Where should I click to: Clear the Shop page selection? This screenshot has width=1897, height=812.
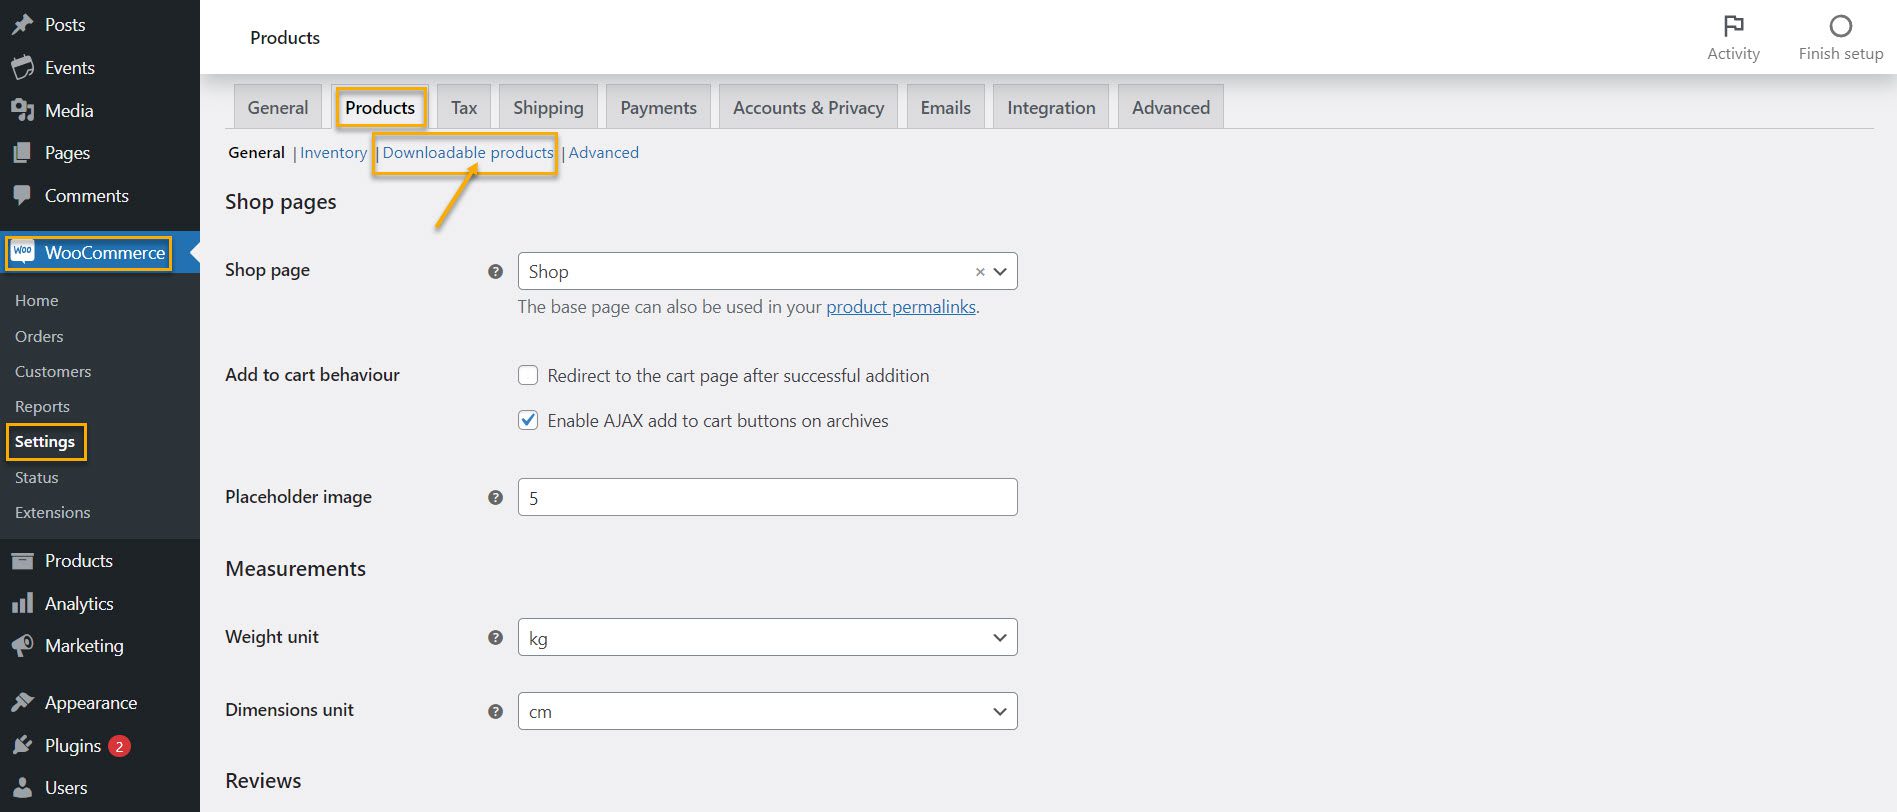point(980,272)
